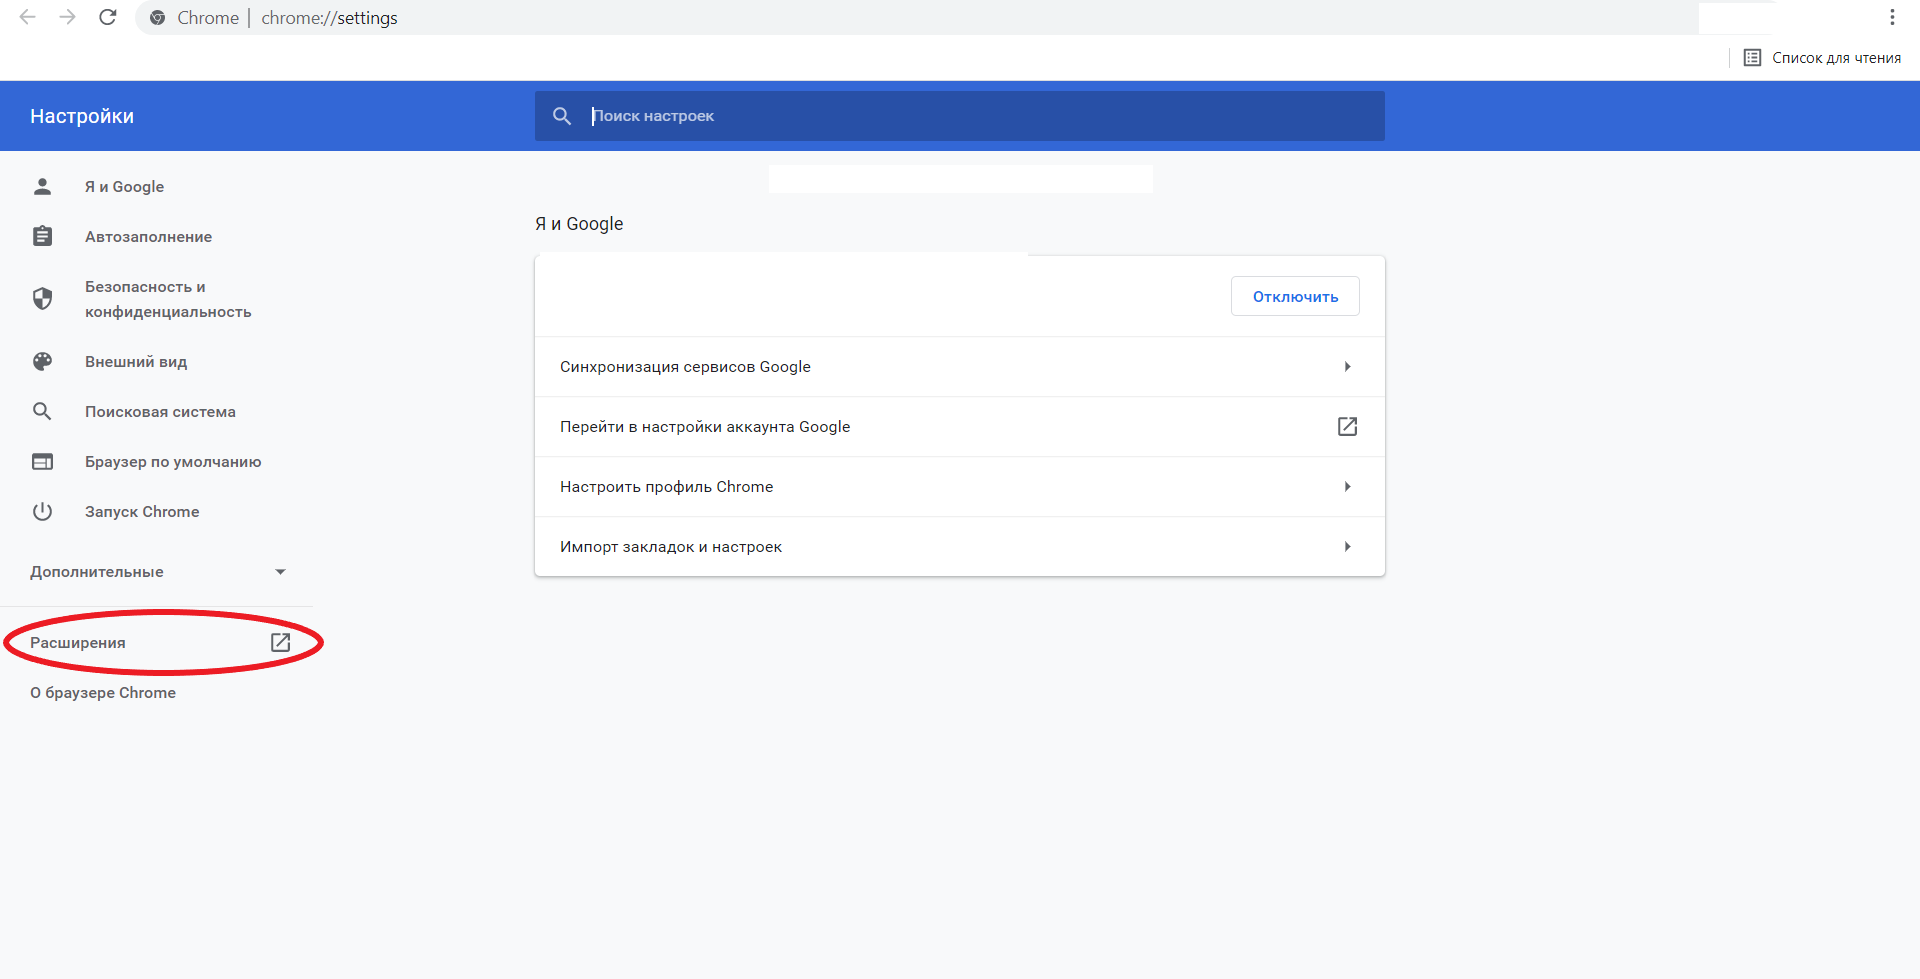The width and height of the screenshot is (1920, 979).
Task: Open О браузере Chrome
Action: 103,692
